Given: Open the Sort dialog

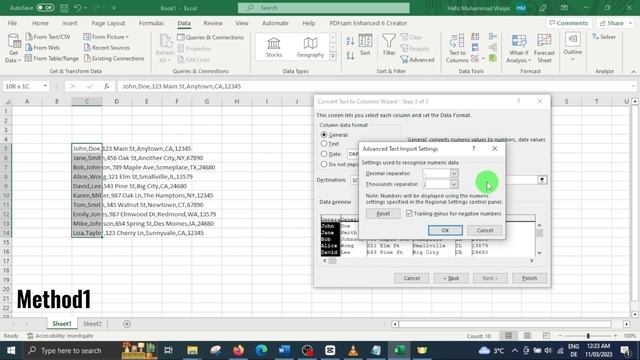Looking at the screenshot, I should point(365,45).
